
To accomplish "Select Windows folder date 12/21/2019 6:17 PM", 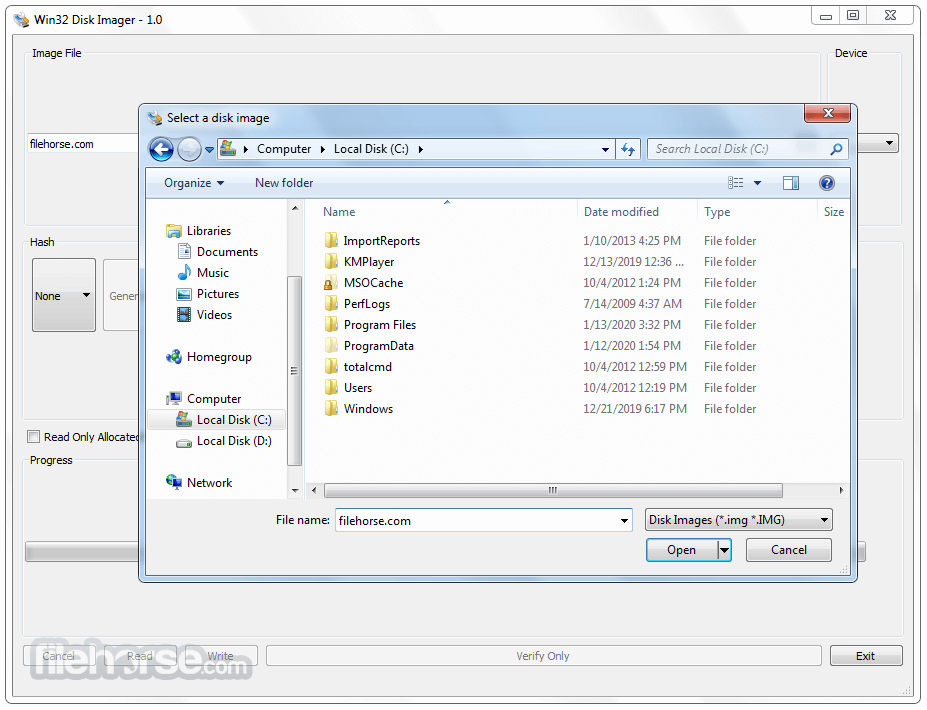I will tap(635, 409).
